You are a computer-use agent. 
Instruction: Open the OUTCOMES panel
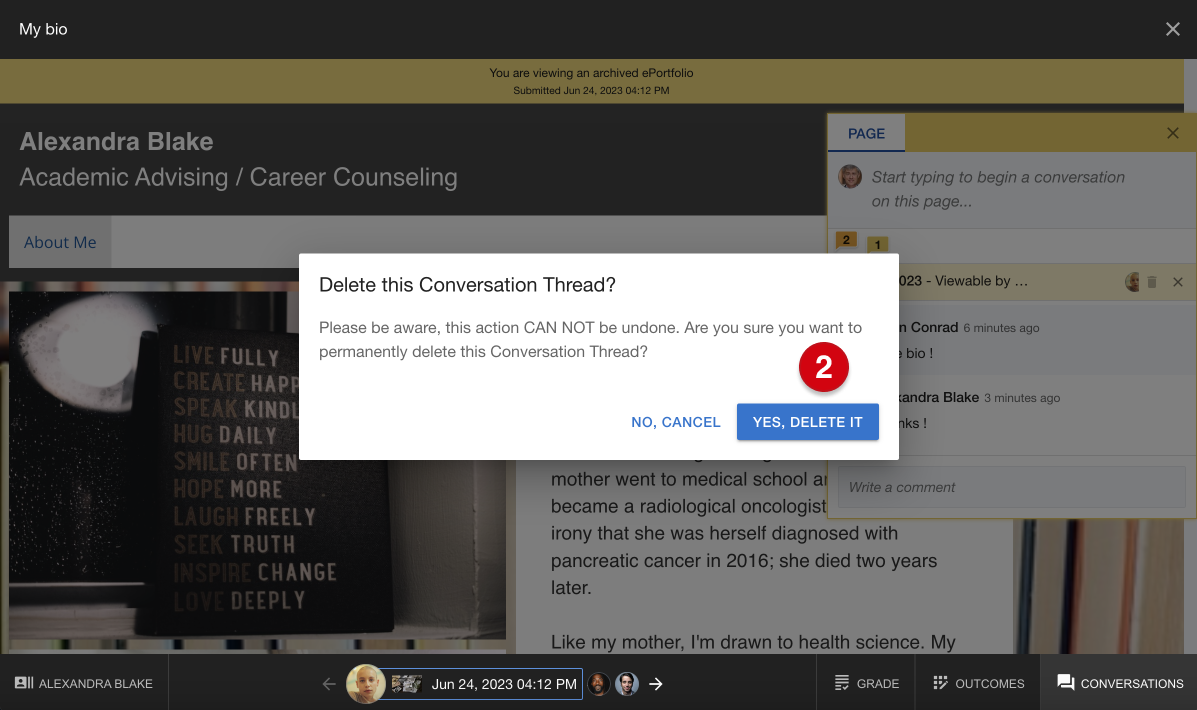[979, 683]
